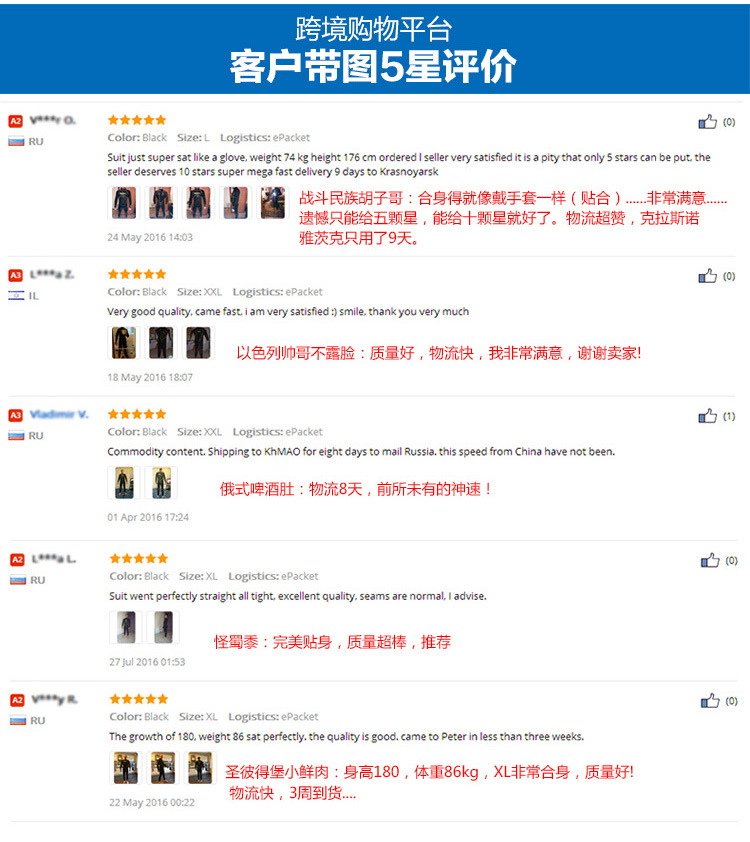750x842 pixels.
Task: Click reviewer name in last review
Action: click(54, 699)
